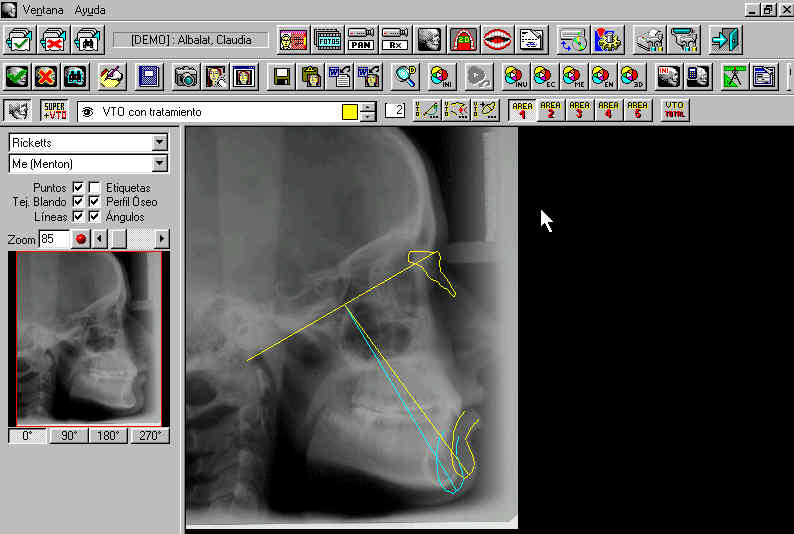Expand the Me (Menton) point dropdown
794x534 pixels.
pos(160,163)
